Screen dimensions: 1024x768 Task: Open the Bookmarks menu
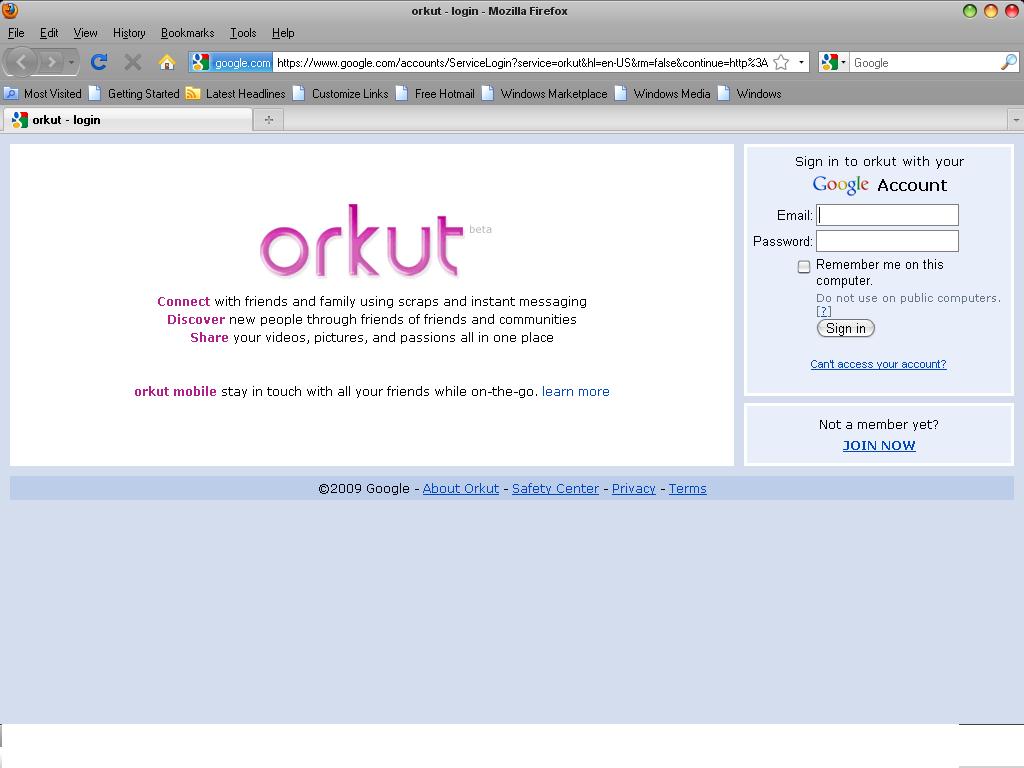pyautogui.click(x=187, y=33)
